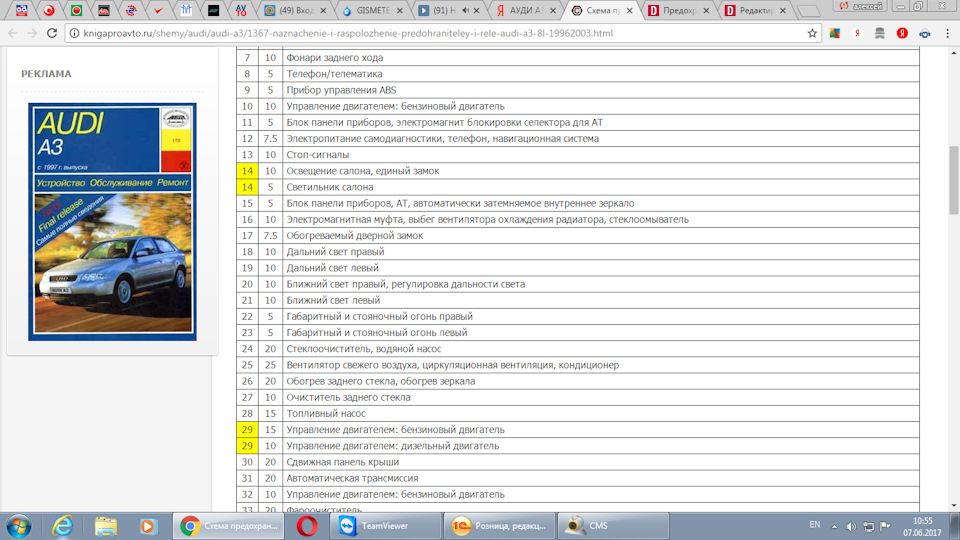
Task: Click the Audi A3 manual advertisement image
Action: click(x=112, y=222)
